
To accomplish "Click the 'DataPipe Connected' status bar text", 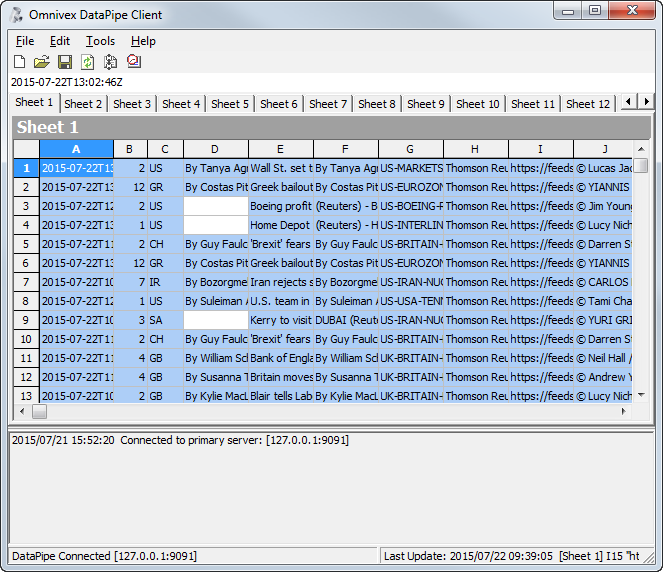I will 104,556.
